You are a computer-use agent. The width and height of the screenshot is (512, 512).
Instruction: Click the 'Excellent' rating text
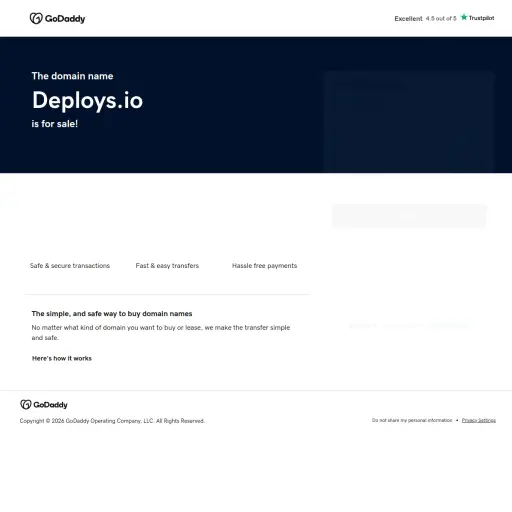click(408, 19)
